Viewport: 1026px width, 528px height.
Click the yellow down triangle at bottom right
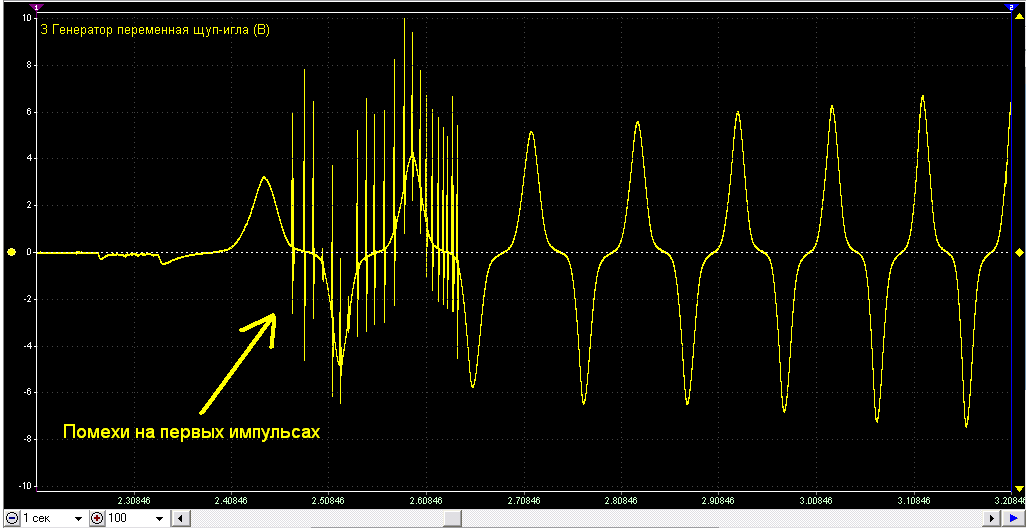click(1019, 488)
